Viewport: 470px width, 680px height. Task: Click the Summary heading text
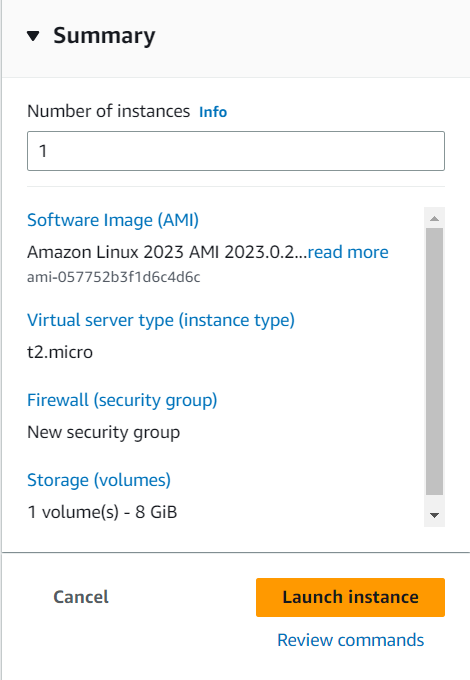[x=104, y=36]
